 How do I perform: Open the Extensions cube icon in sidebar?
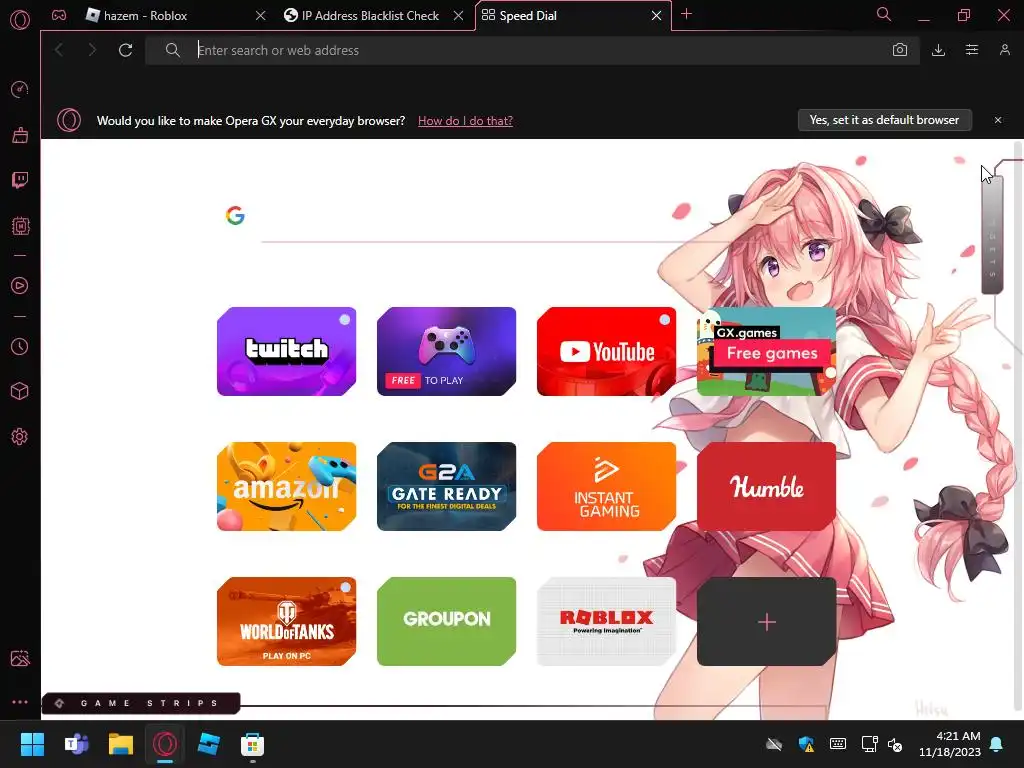20,391
